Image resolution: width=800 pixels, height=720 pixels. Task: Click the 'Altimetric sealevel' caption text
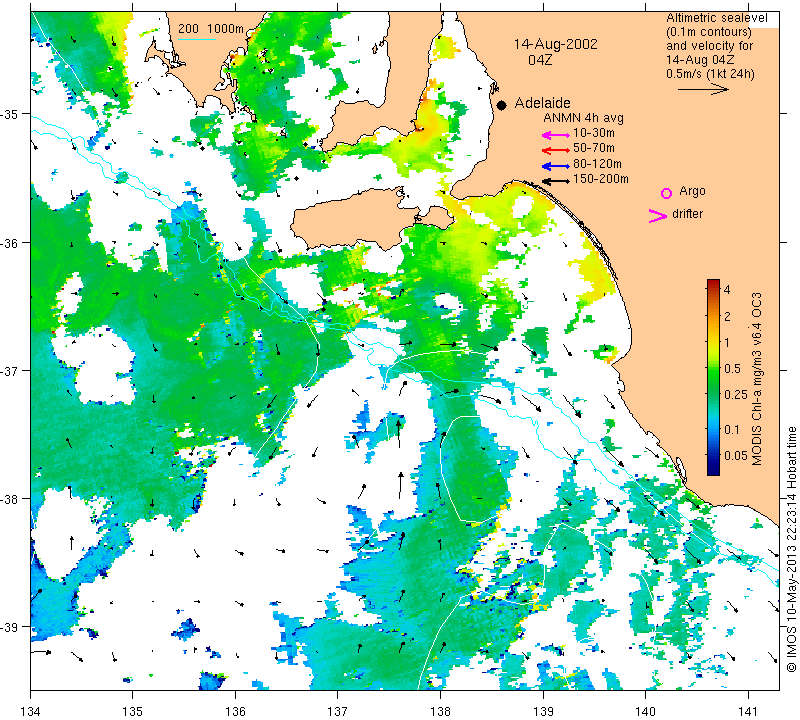pos(716,18)
